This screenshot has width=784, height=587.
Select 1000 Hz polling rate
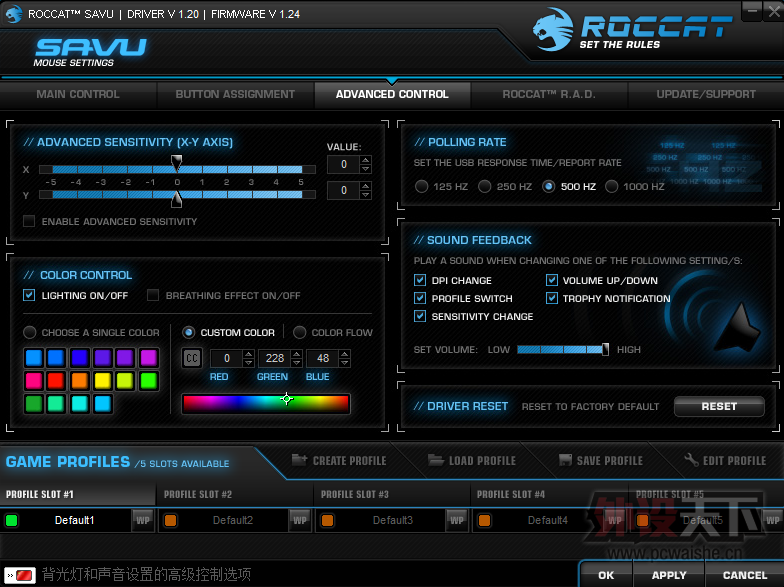point(612,186)
